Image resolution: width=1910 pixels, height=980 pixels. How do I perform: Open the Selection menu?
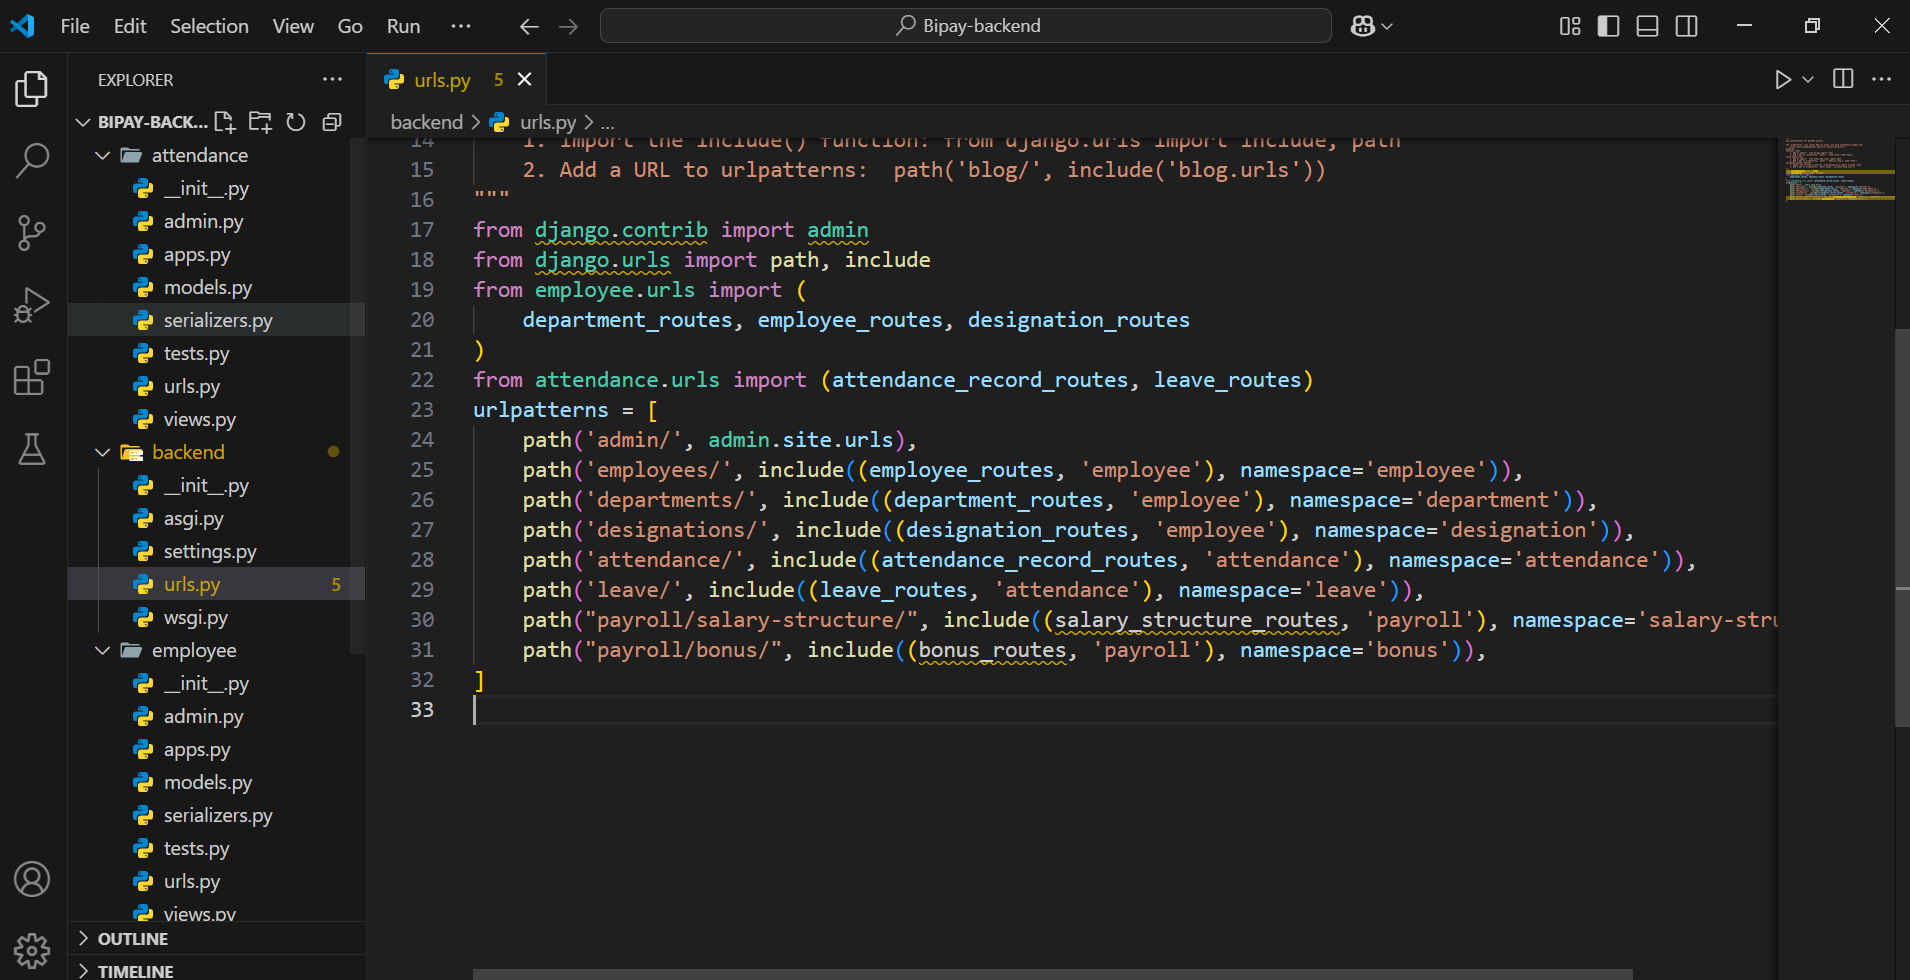[x=209, y=26]
